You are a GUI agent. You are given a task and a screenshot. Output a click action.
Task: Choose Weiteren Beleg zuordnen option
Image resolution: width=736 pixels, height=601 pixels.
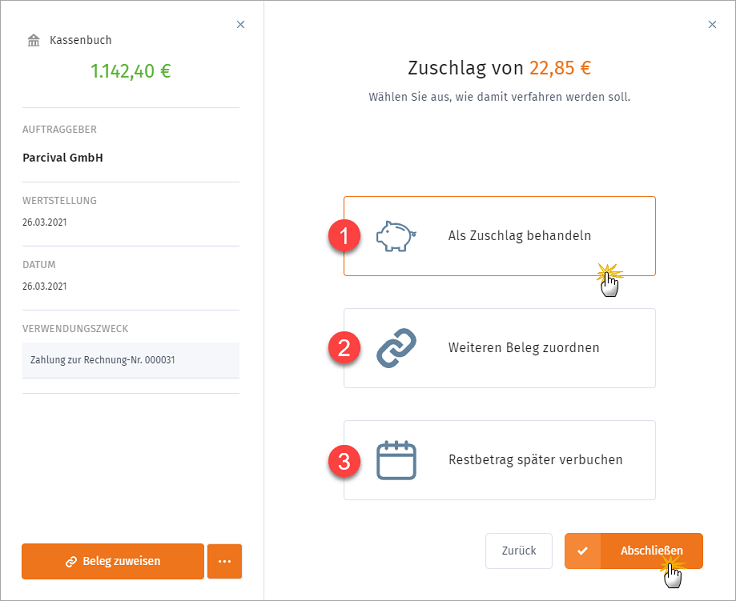(499, 348)
